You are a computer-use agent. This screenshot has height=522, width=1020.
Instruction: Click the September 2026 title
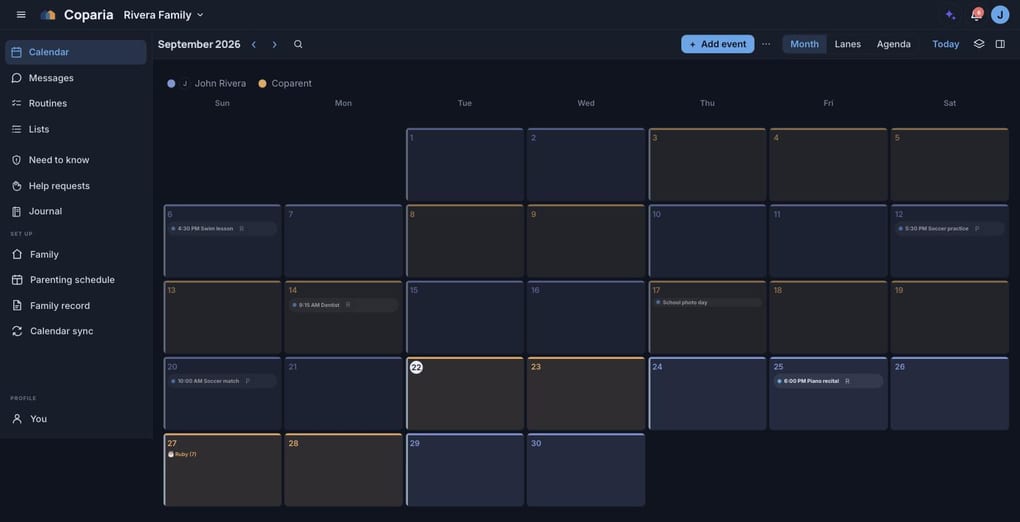tap(199, 44)
